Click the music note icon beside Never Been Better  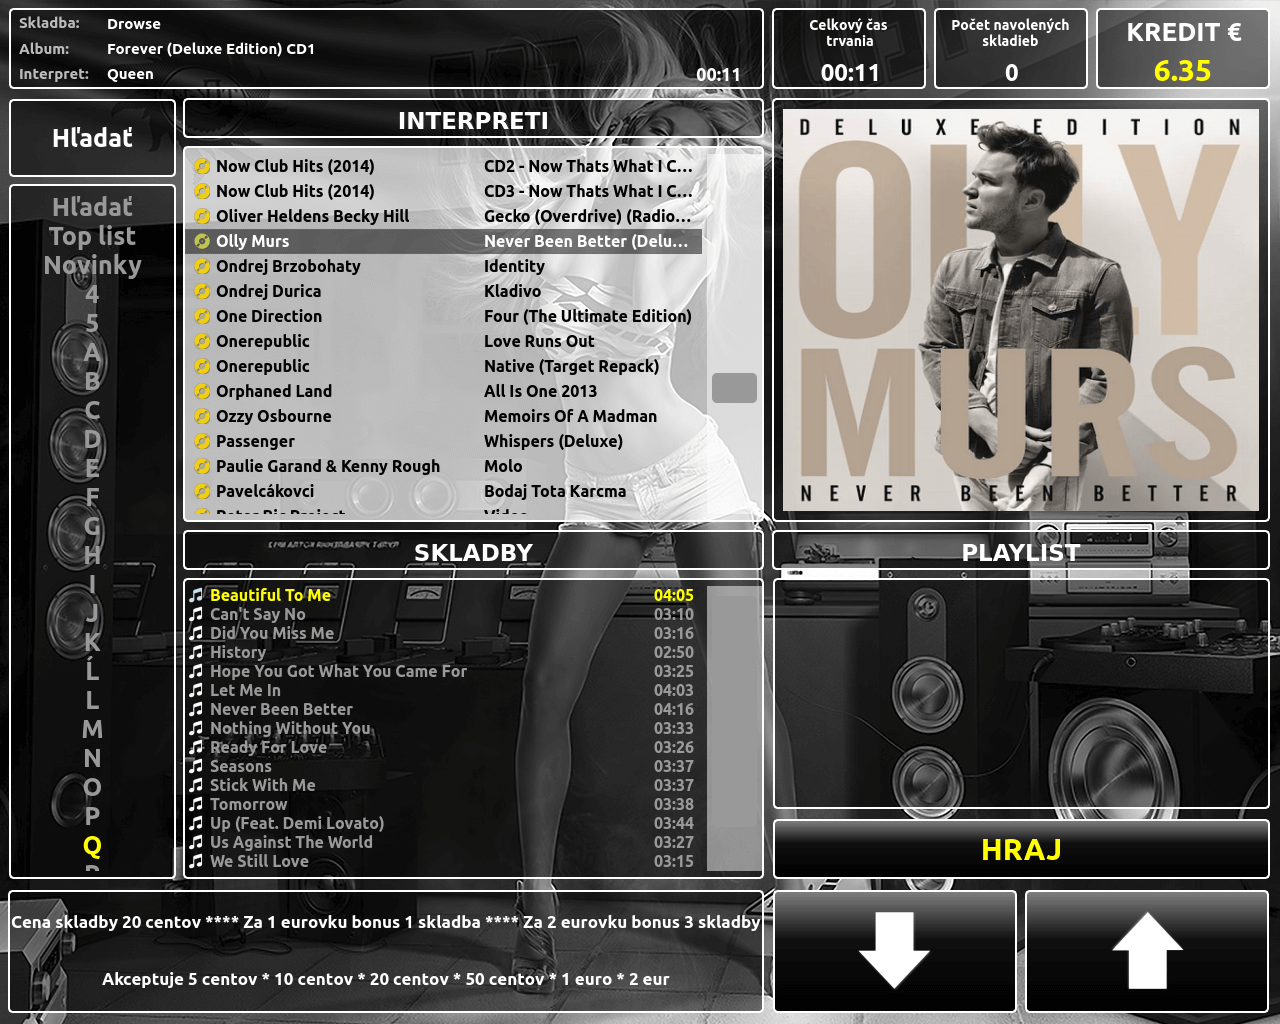(196, 709)
